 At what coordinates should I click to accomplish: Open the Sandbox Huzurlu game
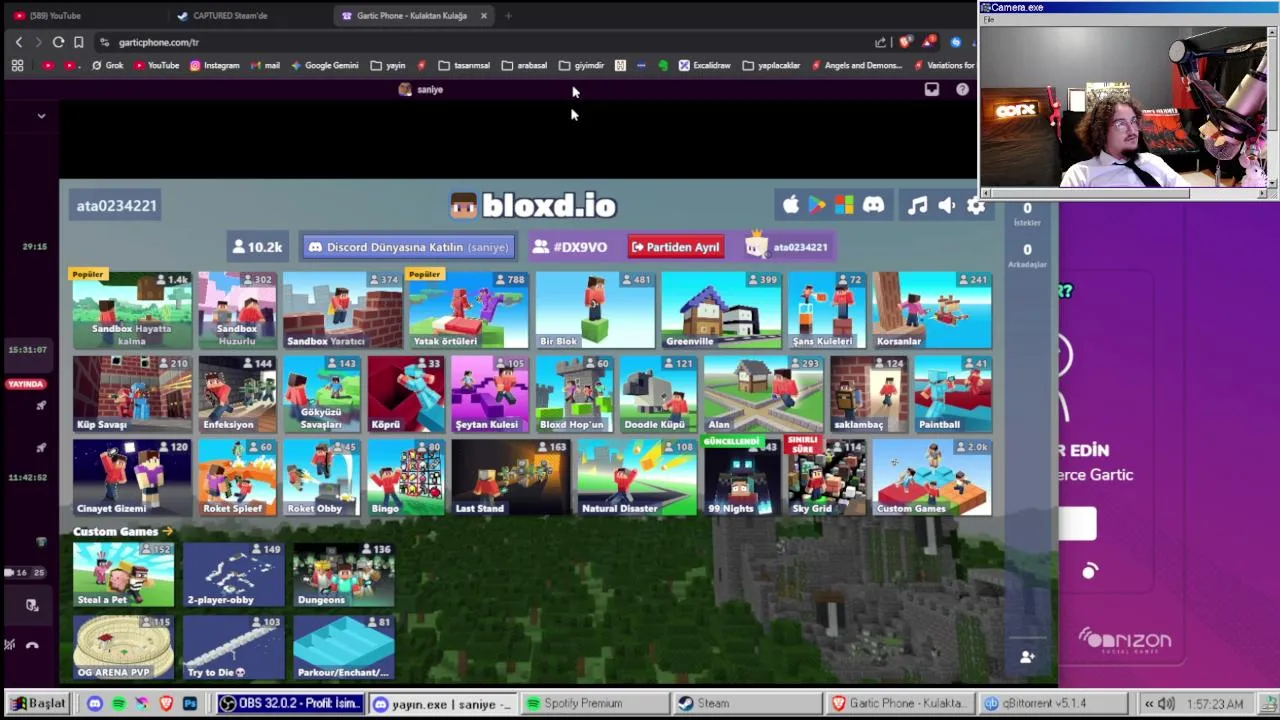[x=237, y=309]
